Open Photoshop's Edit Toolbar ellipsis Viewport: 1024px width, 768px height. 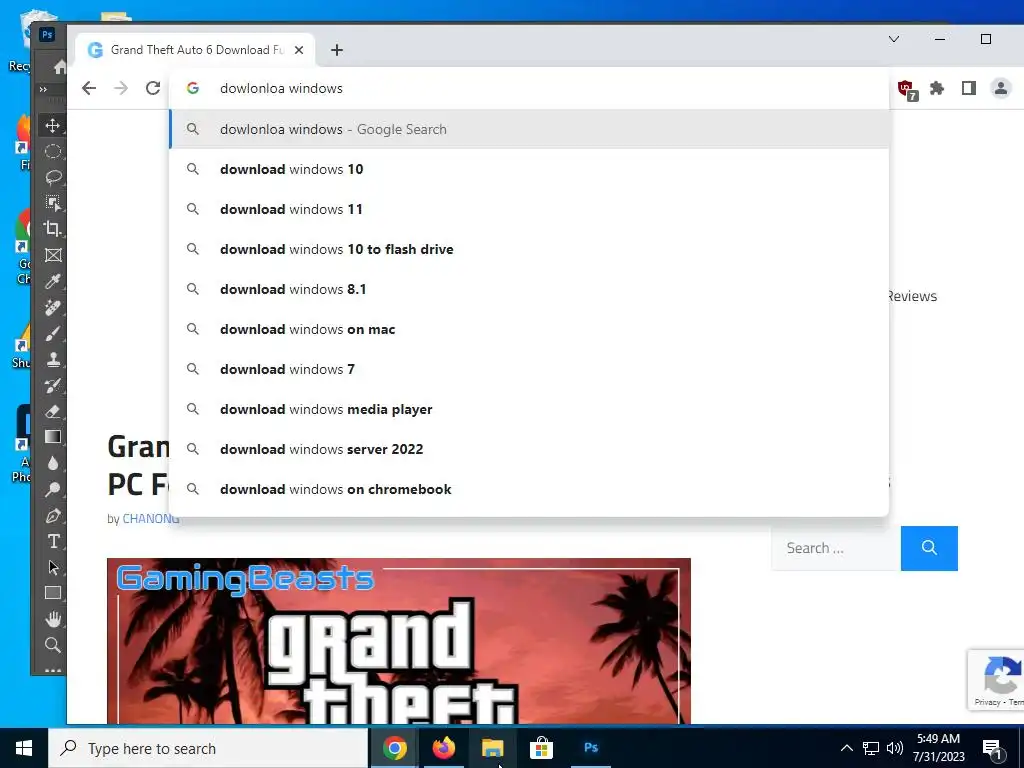coord(53,670)
